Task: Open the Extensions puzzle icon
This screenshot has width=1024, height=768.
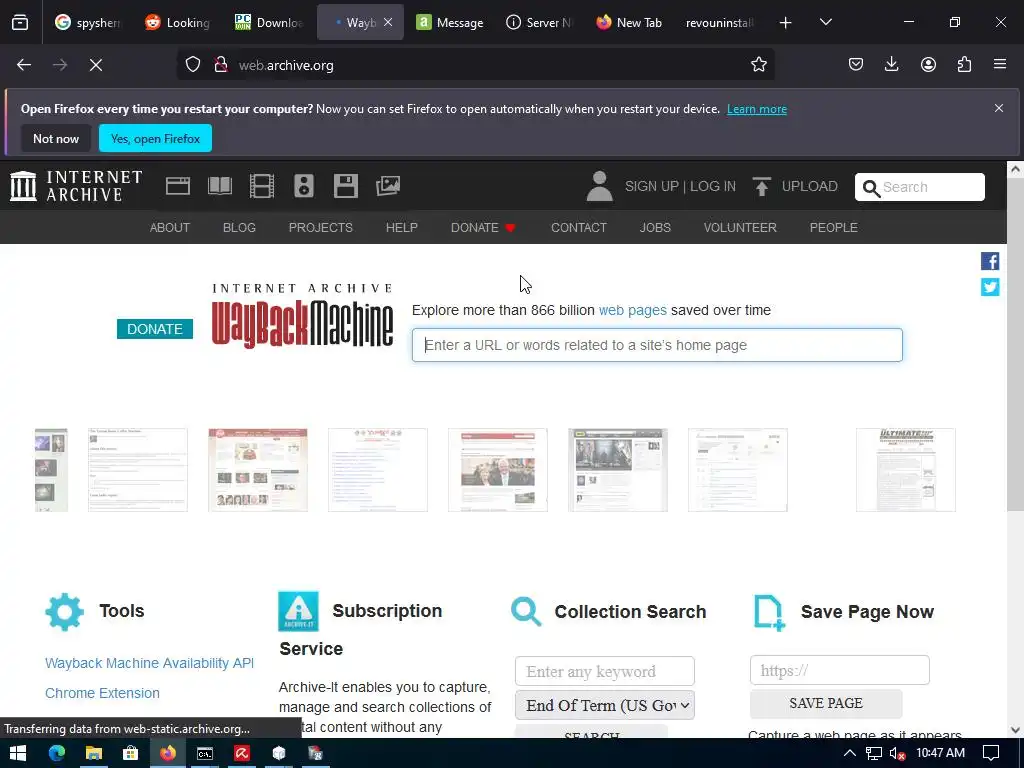Action: [965, 65]
